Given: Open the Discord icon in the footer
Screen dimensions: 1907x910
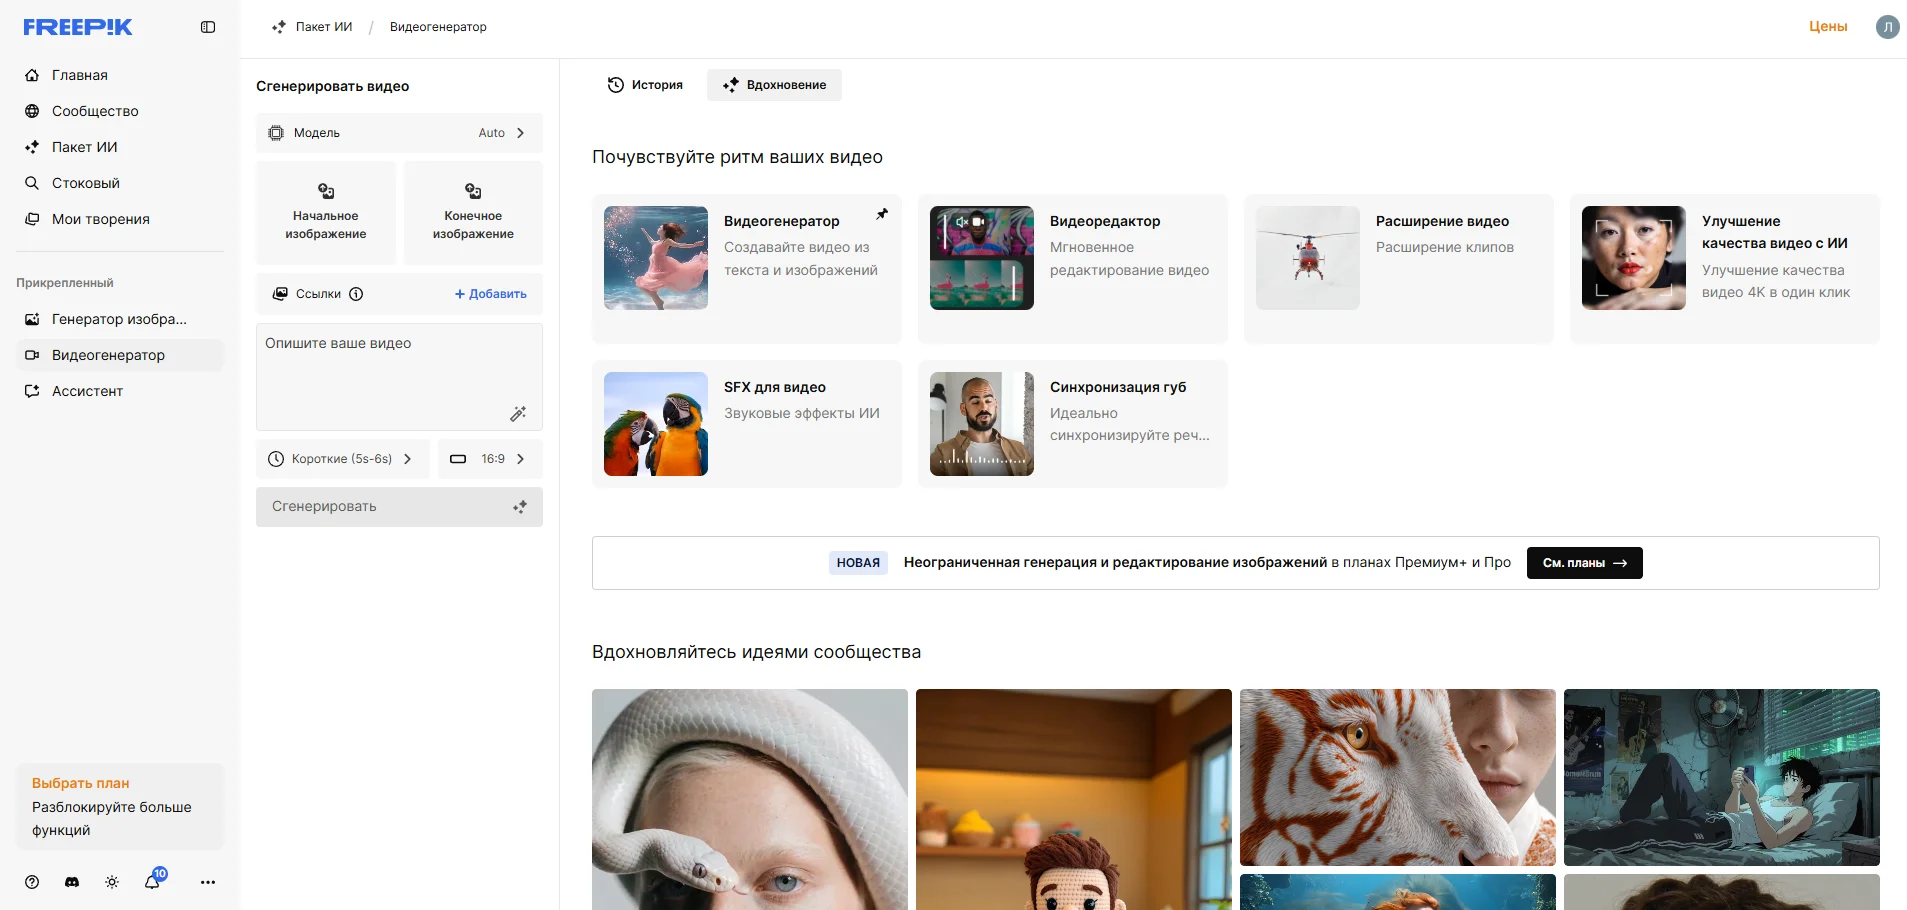Looking at the screenshot, I should 72,882.
